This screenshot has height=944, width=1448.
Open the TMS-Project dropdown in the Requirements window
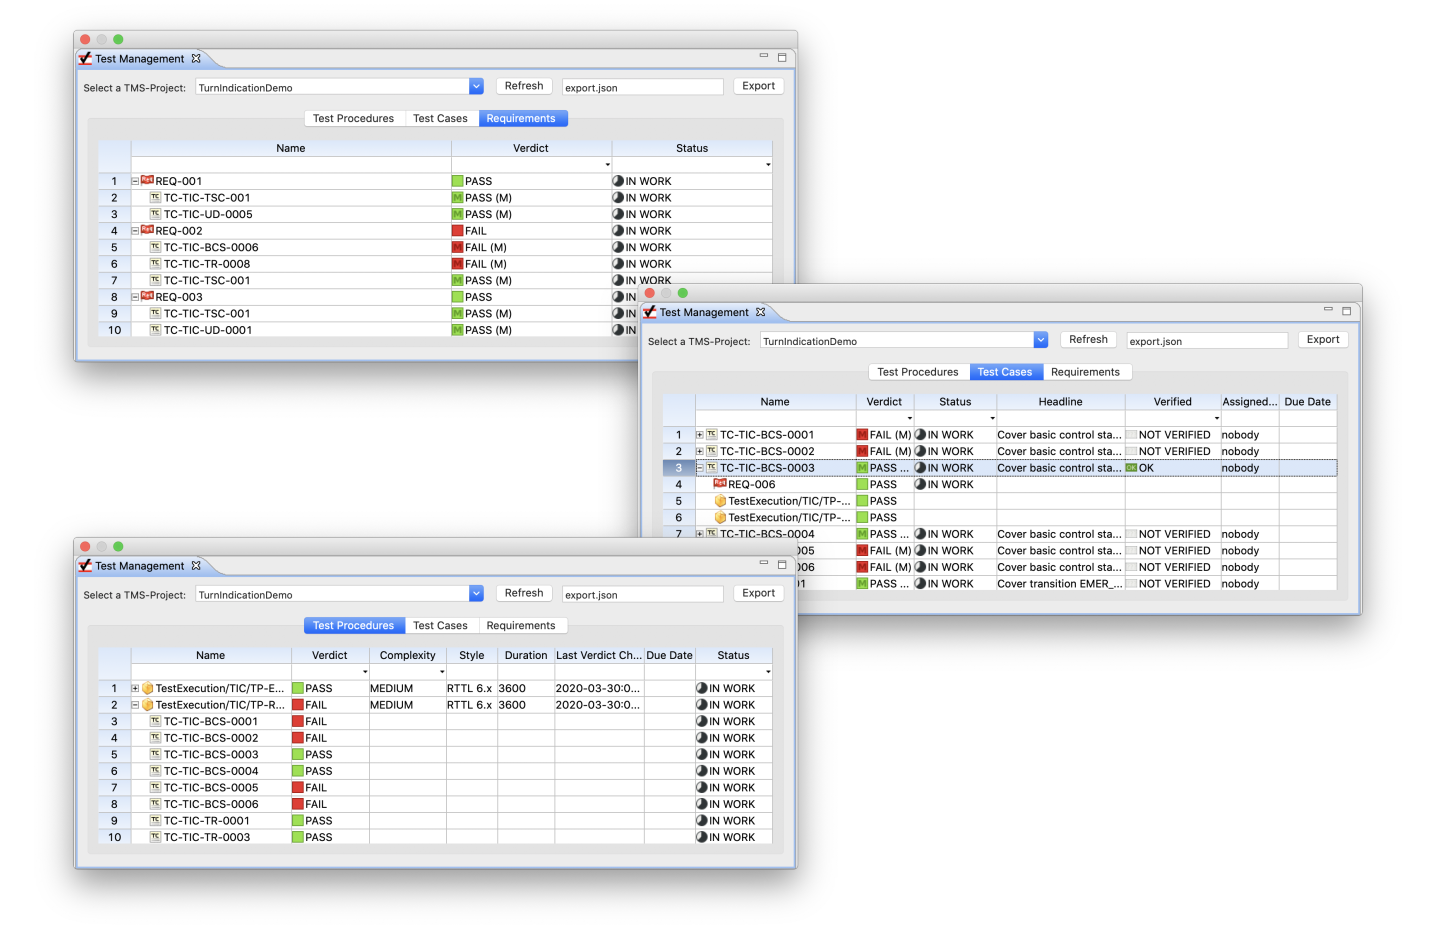tap(476, 87)
